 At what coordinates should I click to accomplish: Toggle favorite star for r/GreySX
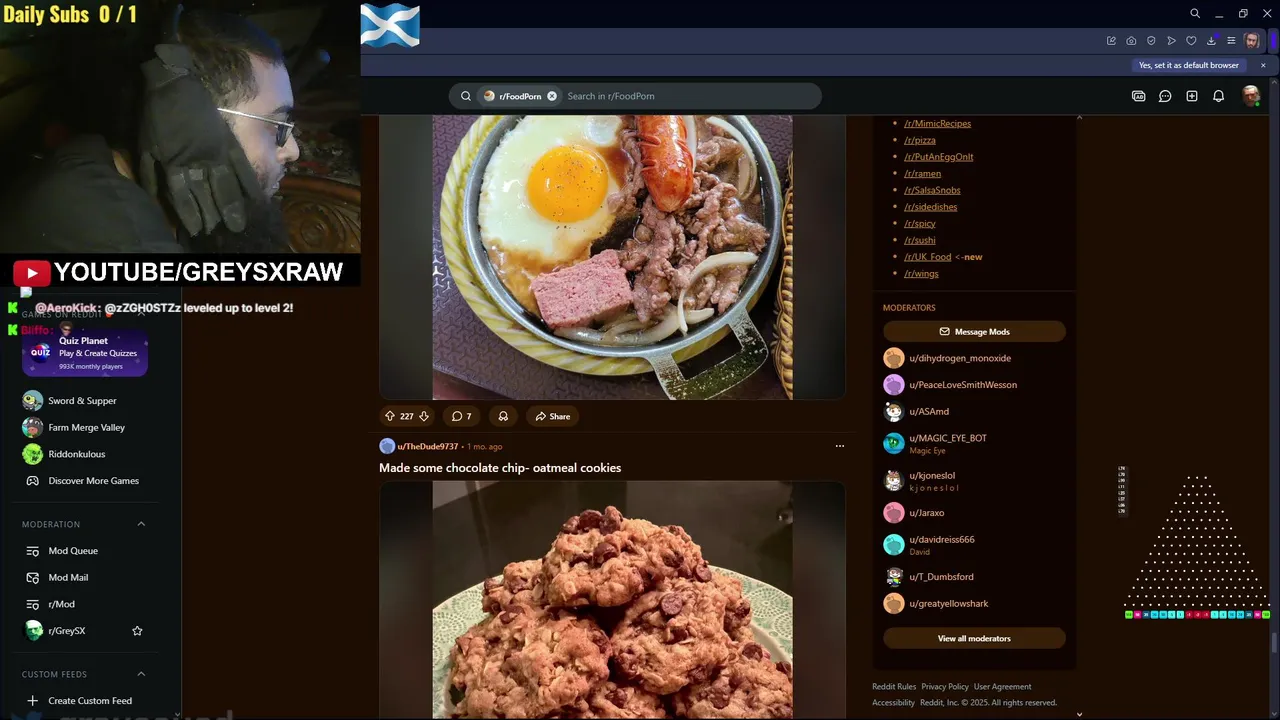[137, 631]
